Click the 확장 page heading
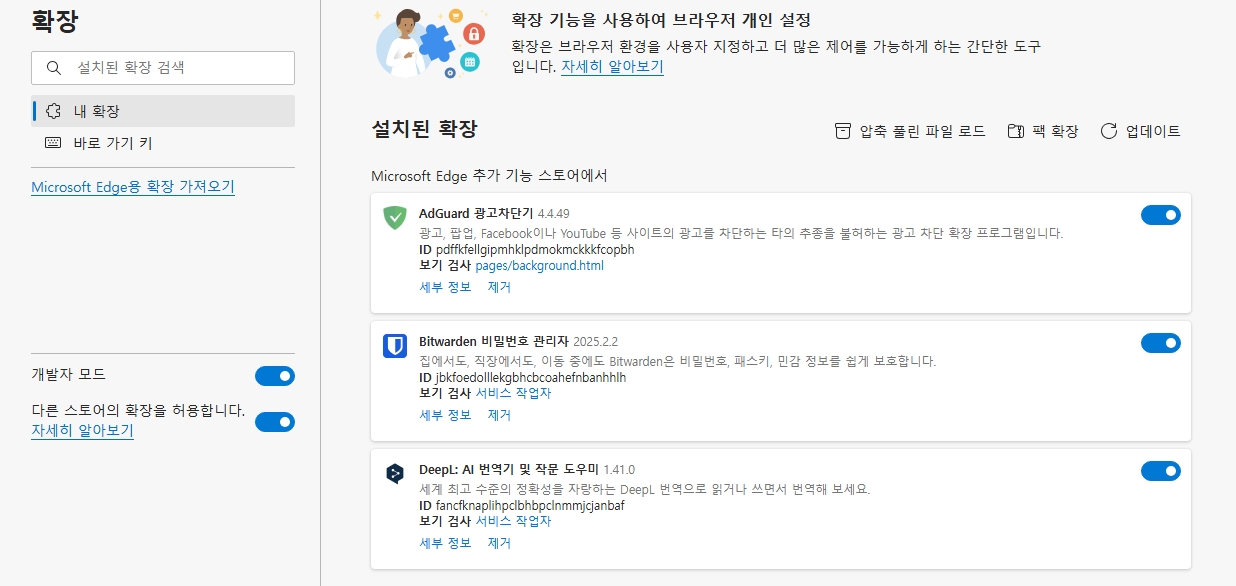This screenshot has width=1236, height=586. coord(55,20)
